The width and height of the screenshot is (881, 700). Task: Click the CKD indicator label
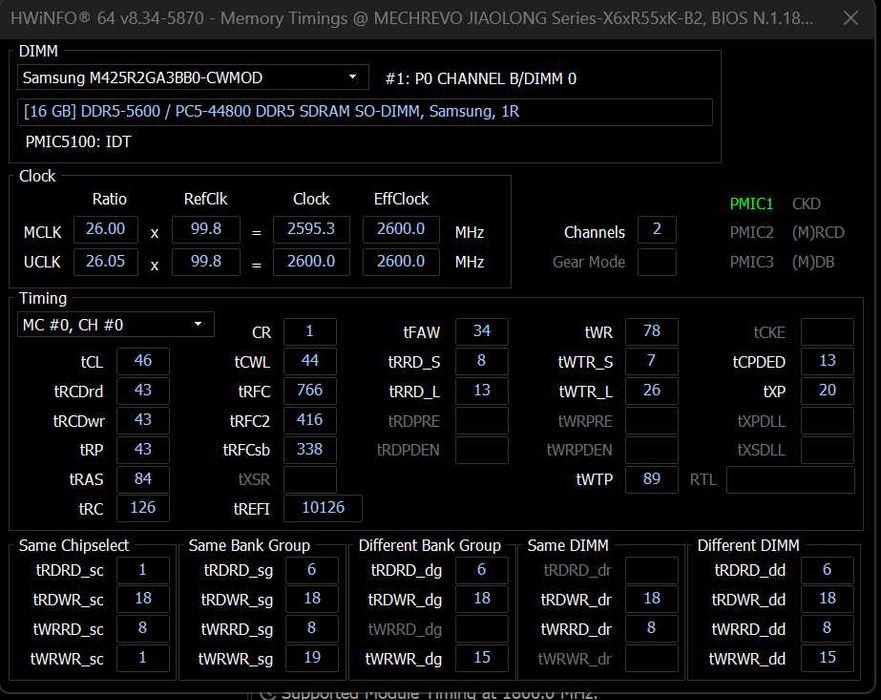click(806, 204)
